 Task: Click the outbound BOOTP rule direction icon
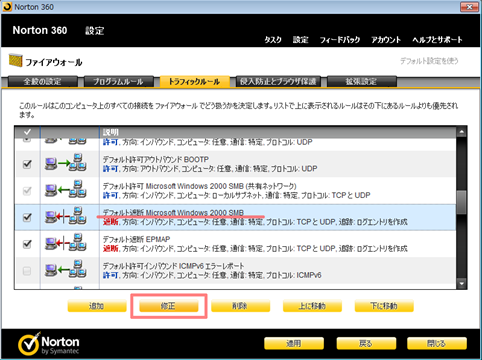pos(66,163)
